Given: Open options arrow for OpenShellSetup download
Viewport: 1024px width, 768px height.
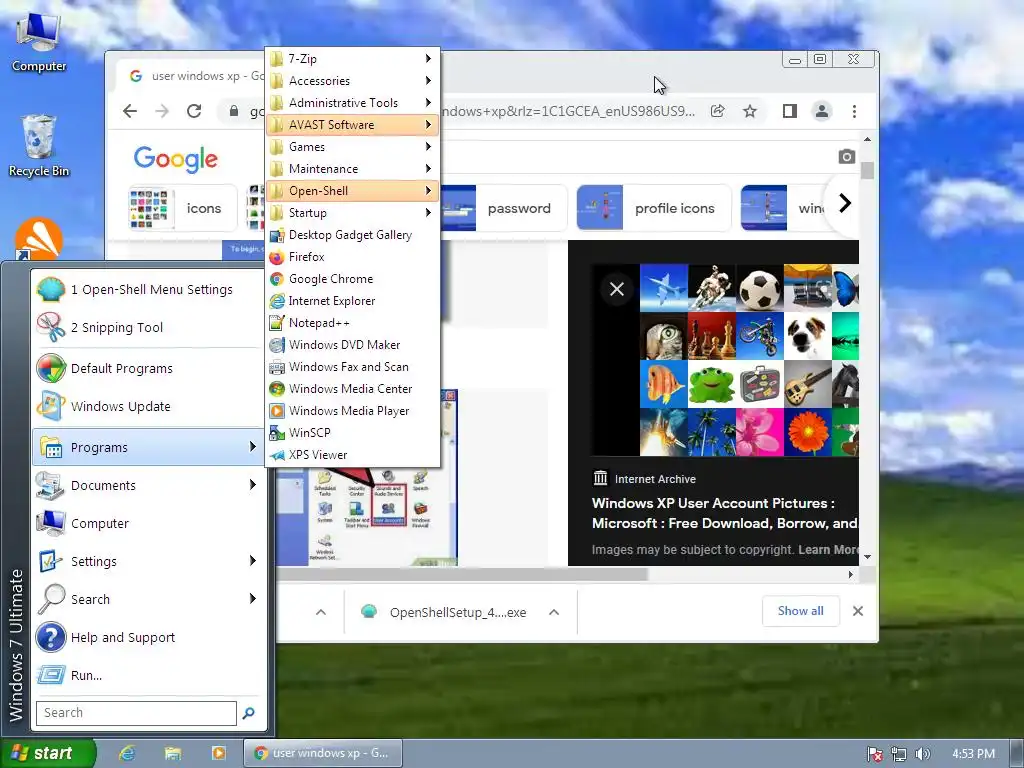Looking at the screenshot, I should [x=554, y=613].
